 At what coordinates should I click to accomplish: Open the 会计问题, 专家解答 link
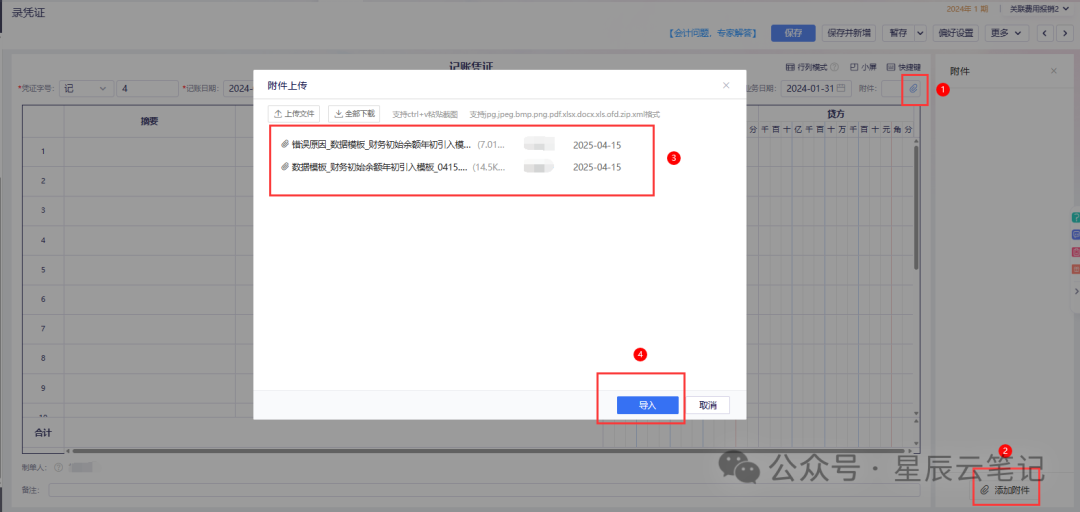[712, 33]
